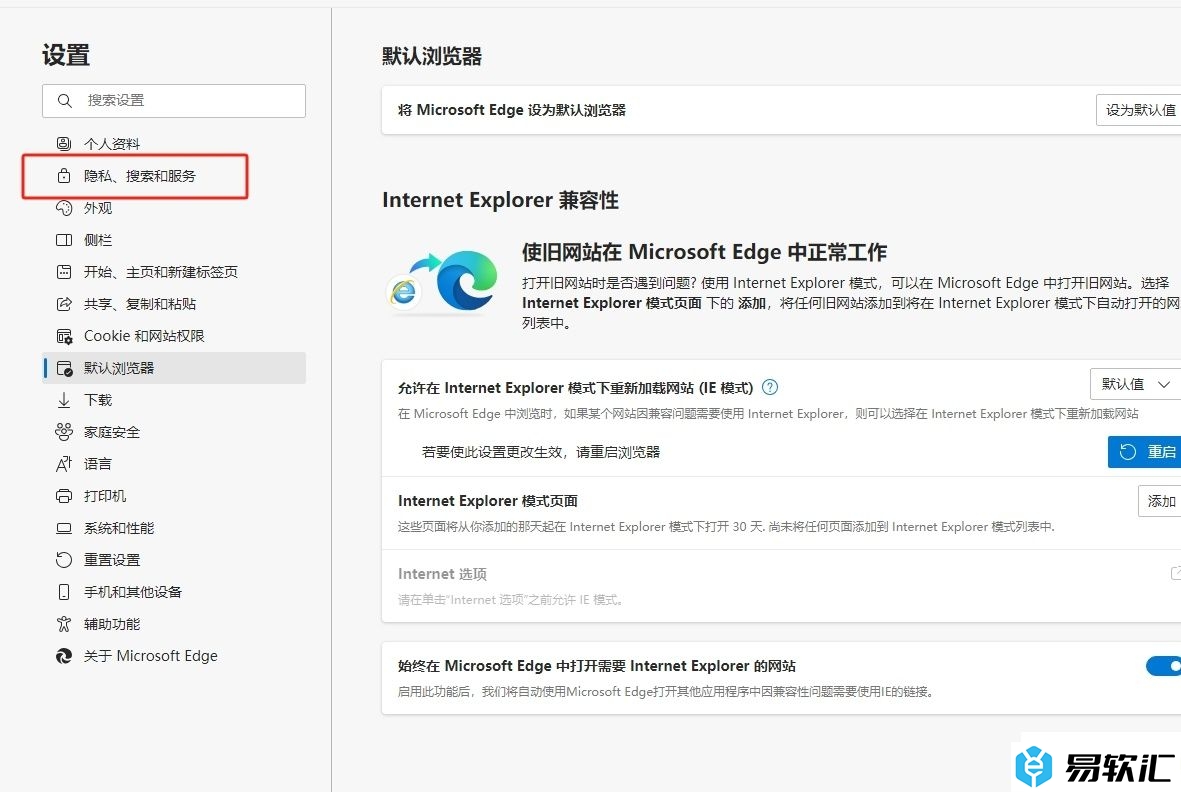Toggle 始终在 Microsoft Edge 中打开 IE 网站 switch
The width and height of the screenshot is (1181, 792).
(1164, 666)
